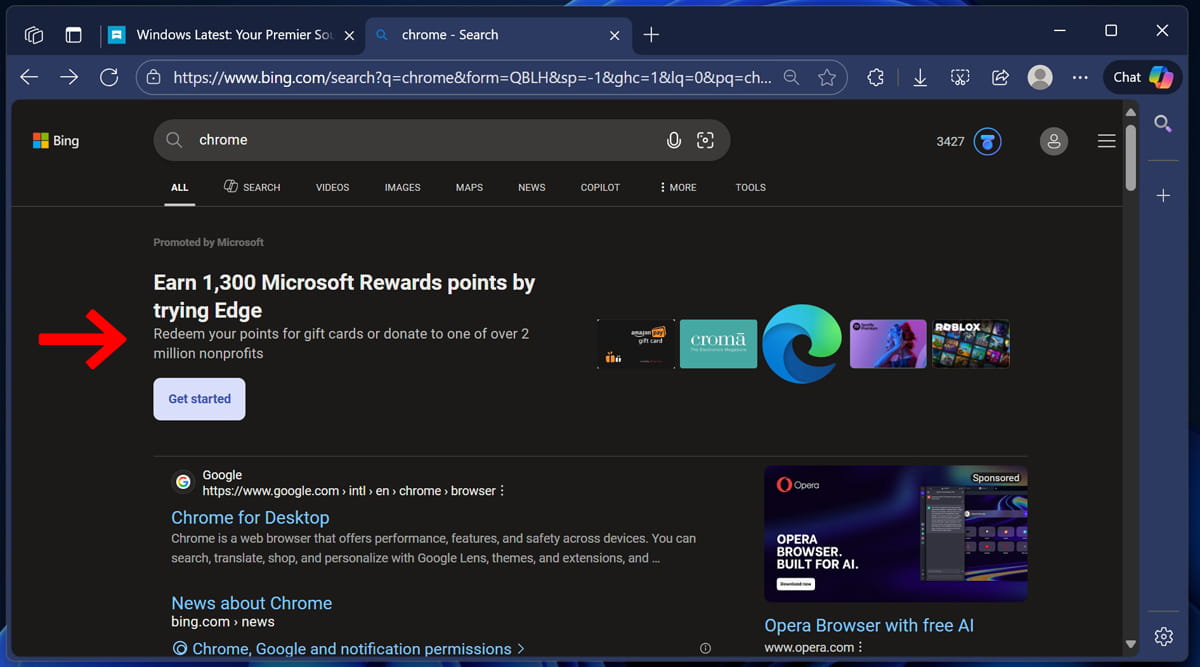The image size is (1200, 667).
Task: Open the Downloads toolbar icon
Action: [919, 77]
